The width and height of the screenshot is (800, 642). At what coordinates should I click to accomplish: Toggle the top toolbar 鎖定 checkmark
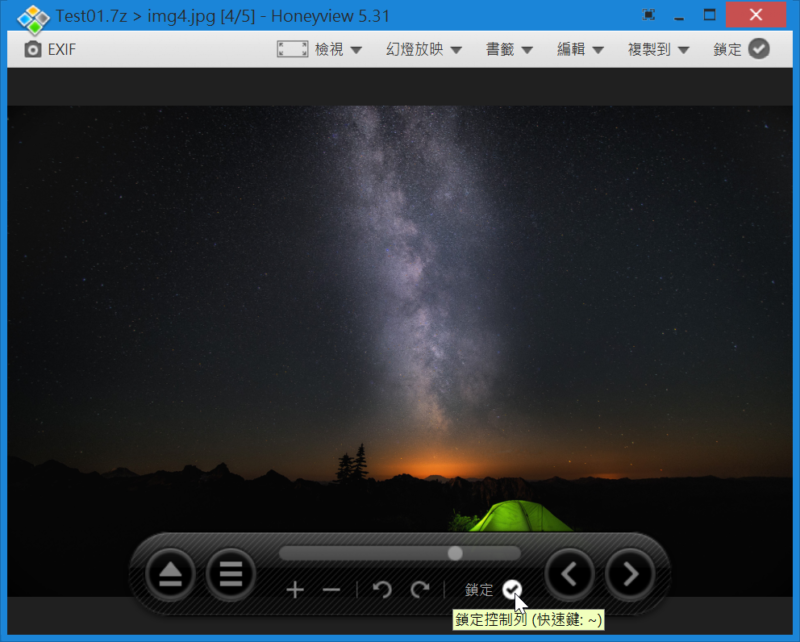[x=759, y=49]
